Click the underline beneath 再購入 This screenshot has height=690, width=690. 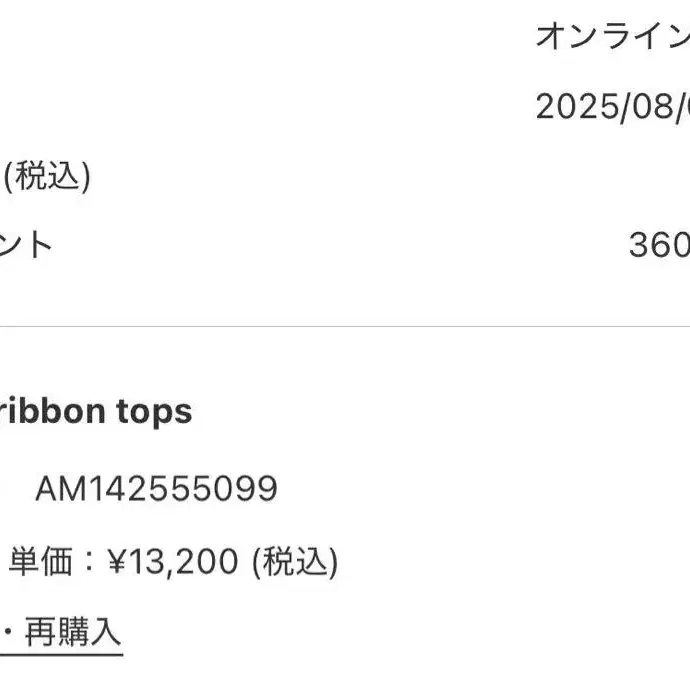point(62,654)
